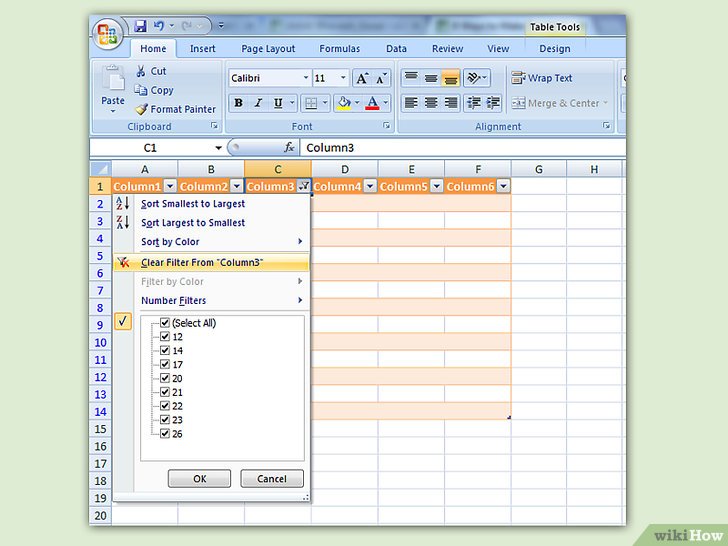Switch to the Page Layout tab
This screenshot has width=728, height=546.
coord(268,49)
